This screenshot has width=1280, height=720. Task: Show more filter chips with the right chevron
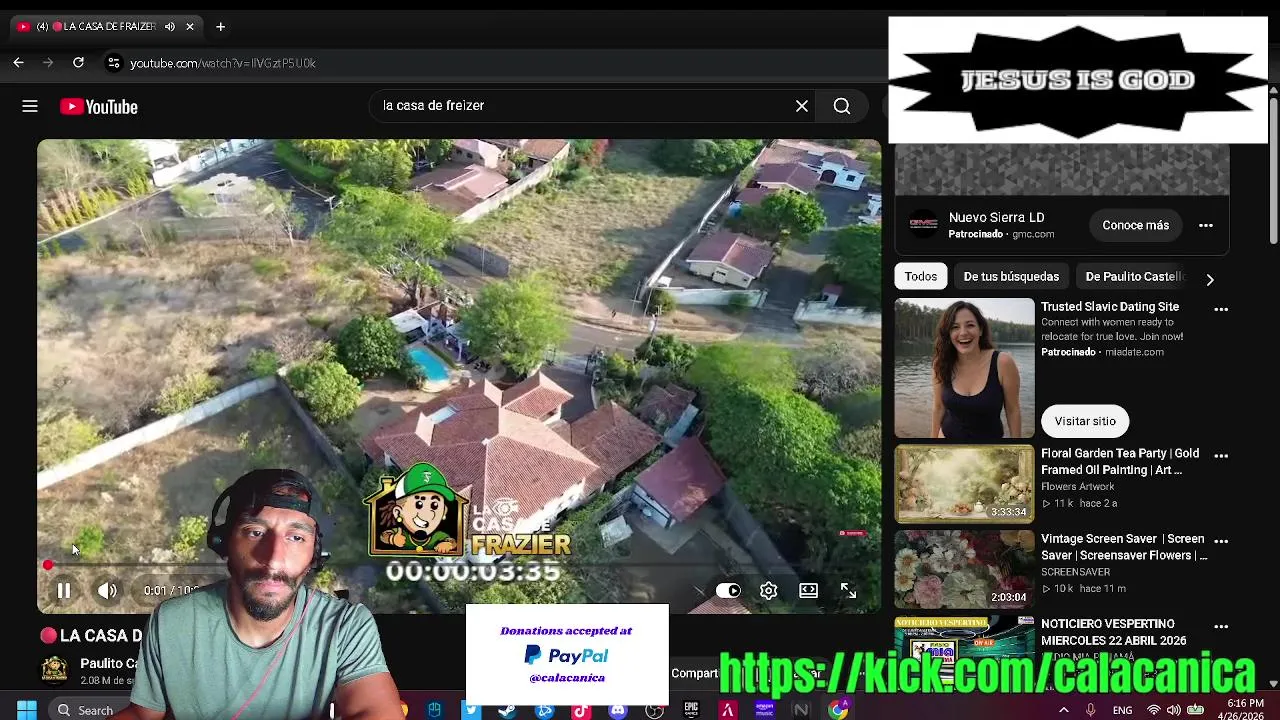tap(1209, 279)
